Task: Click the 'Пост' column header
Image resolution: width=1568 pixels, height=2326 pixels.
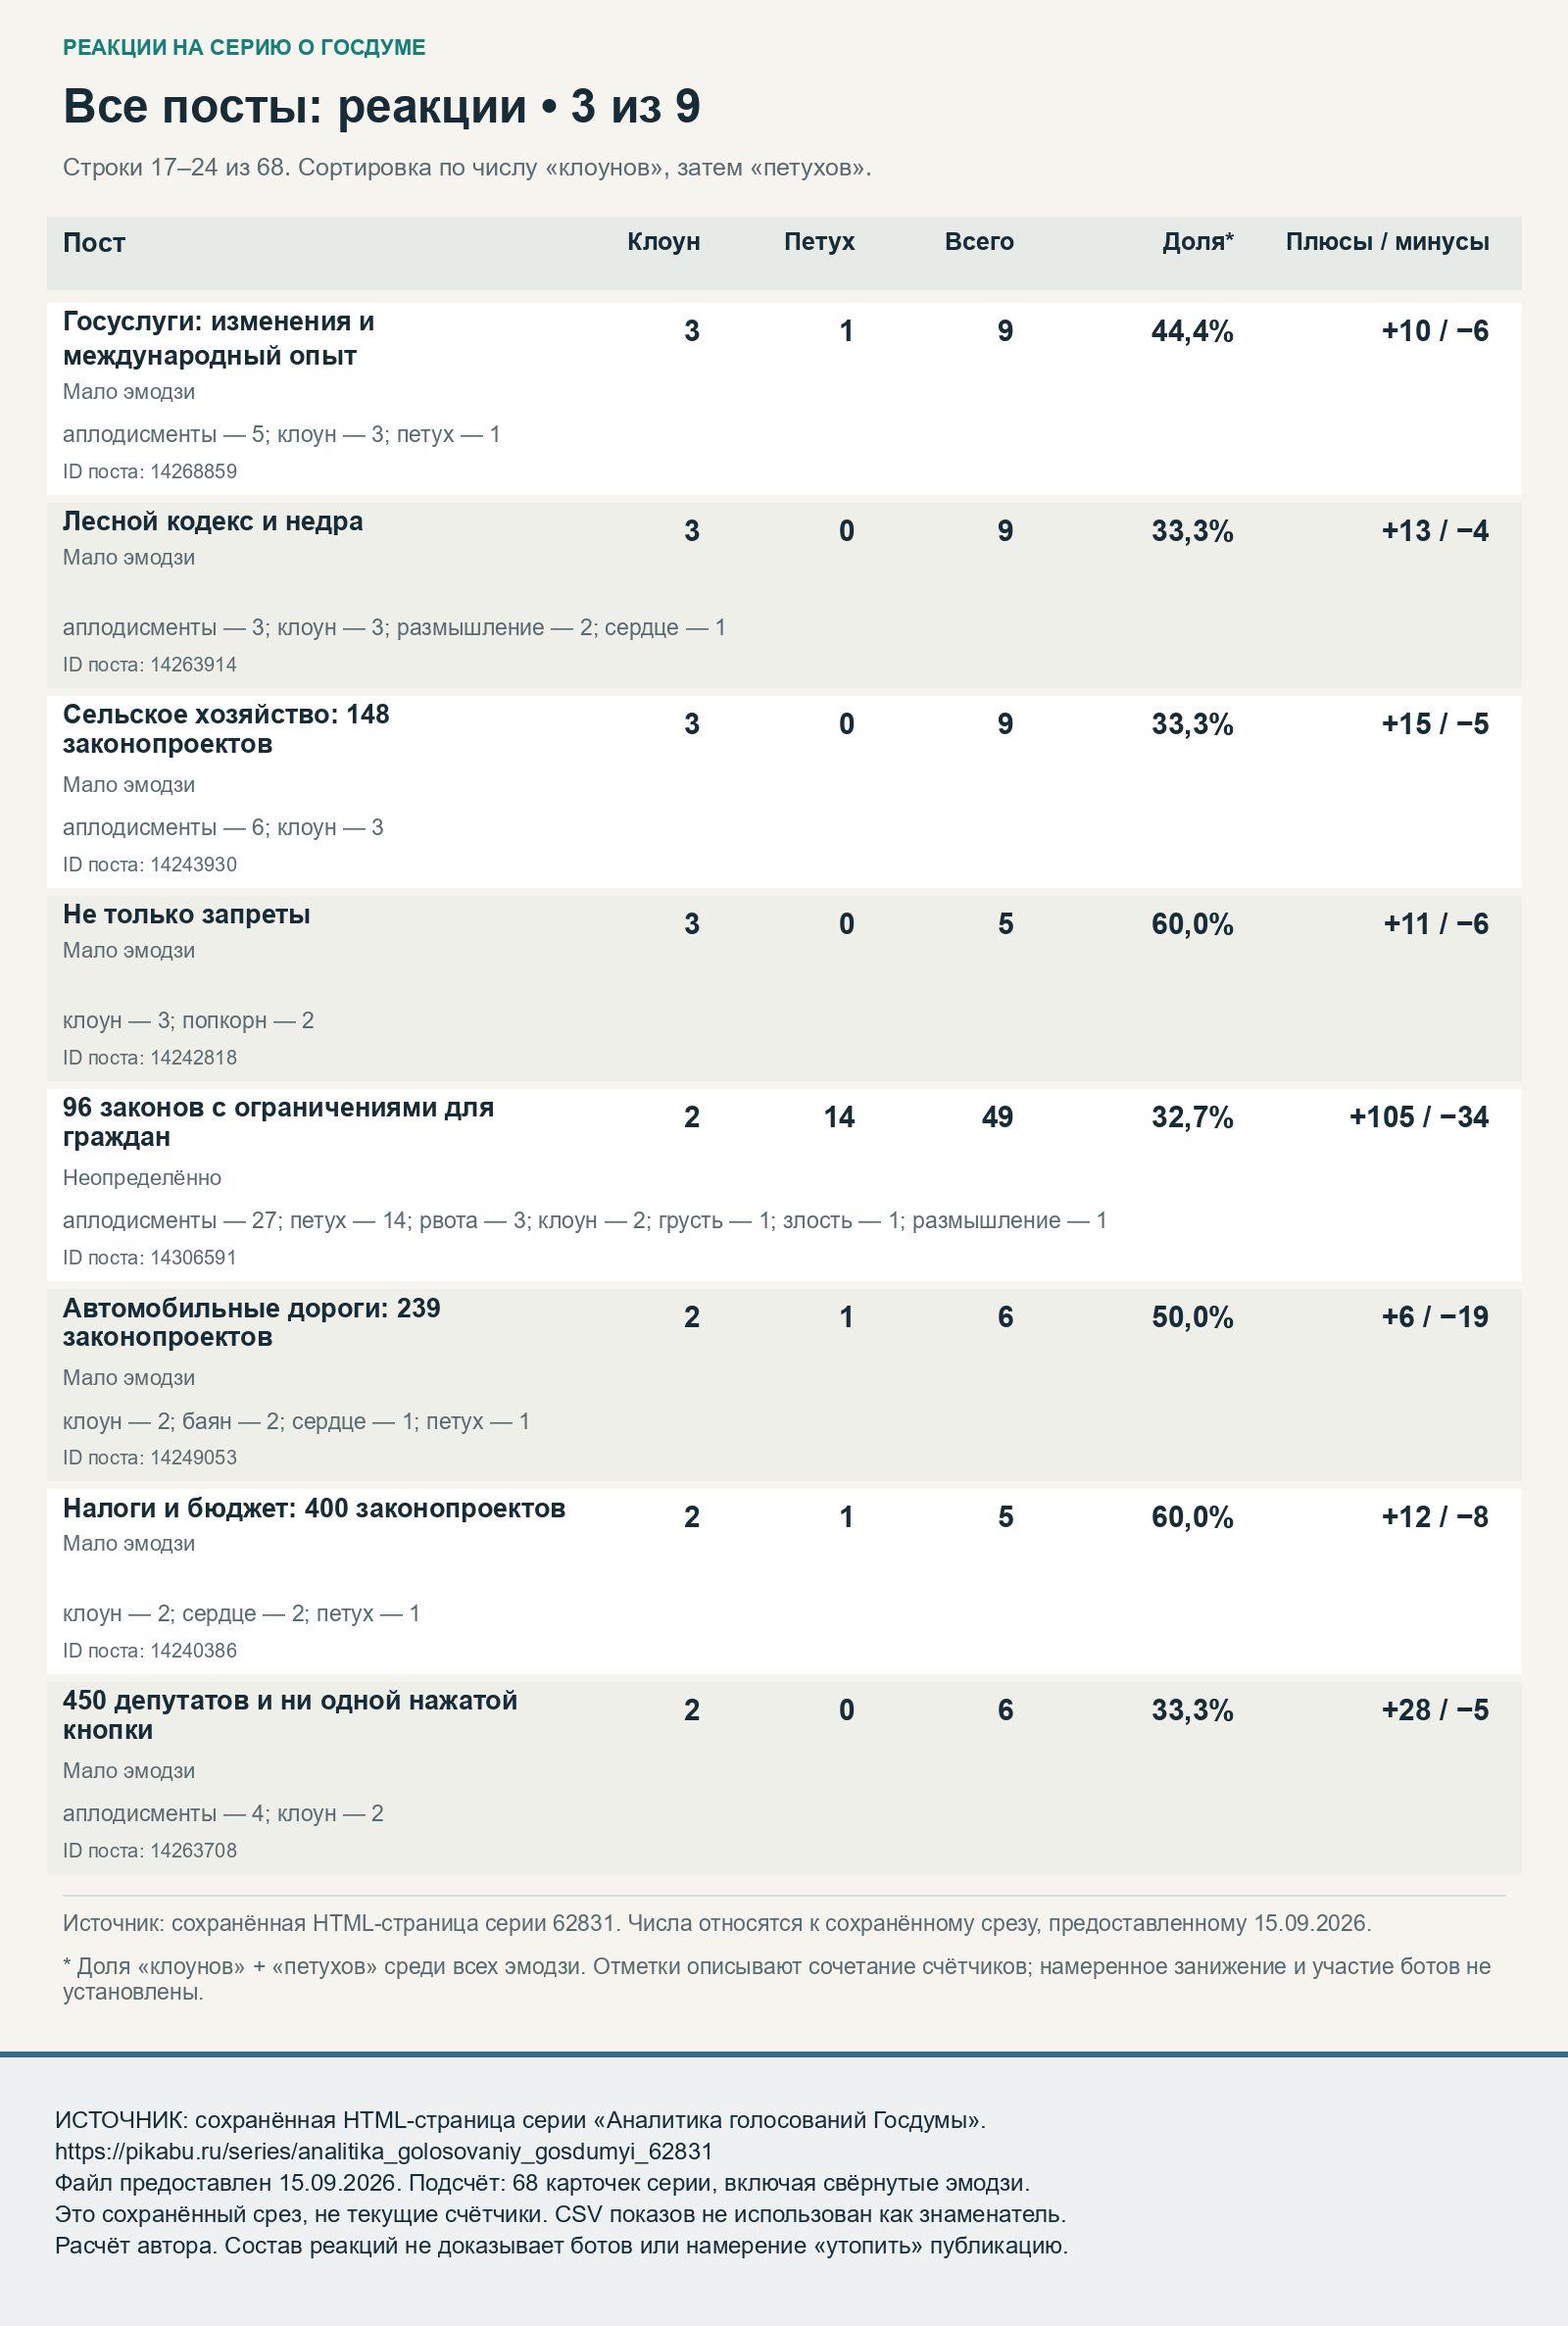Action: pyautogui.click(x=94, y=243)
